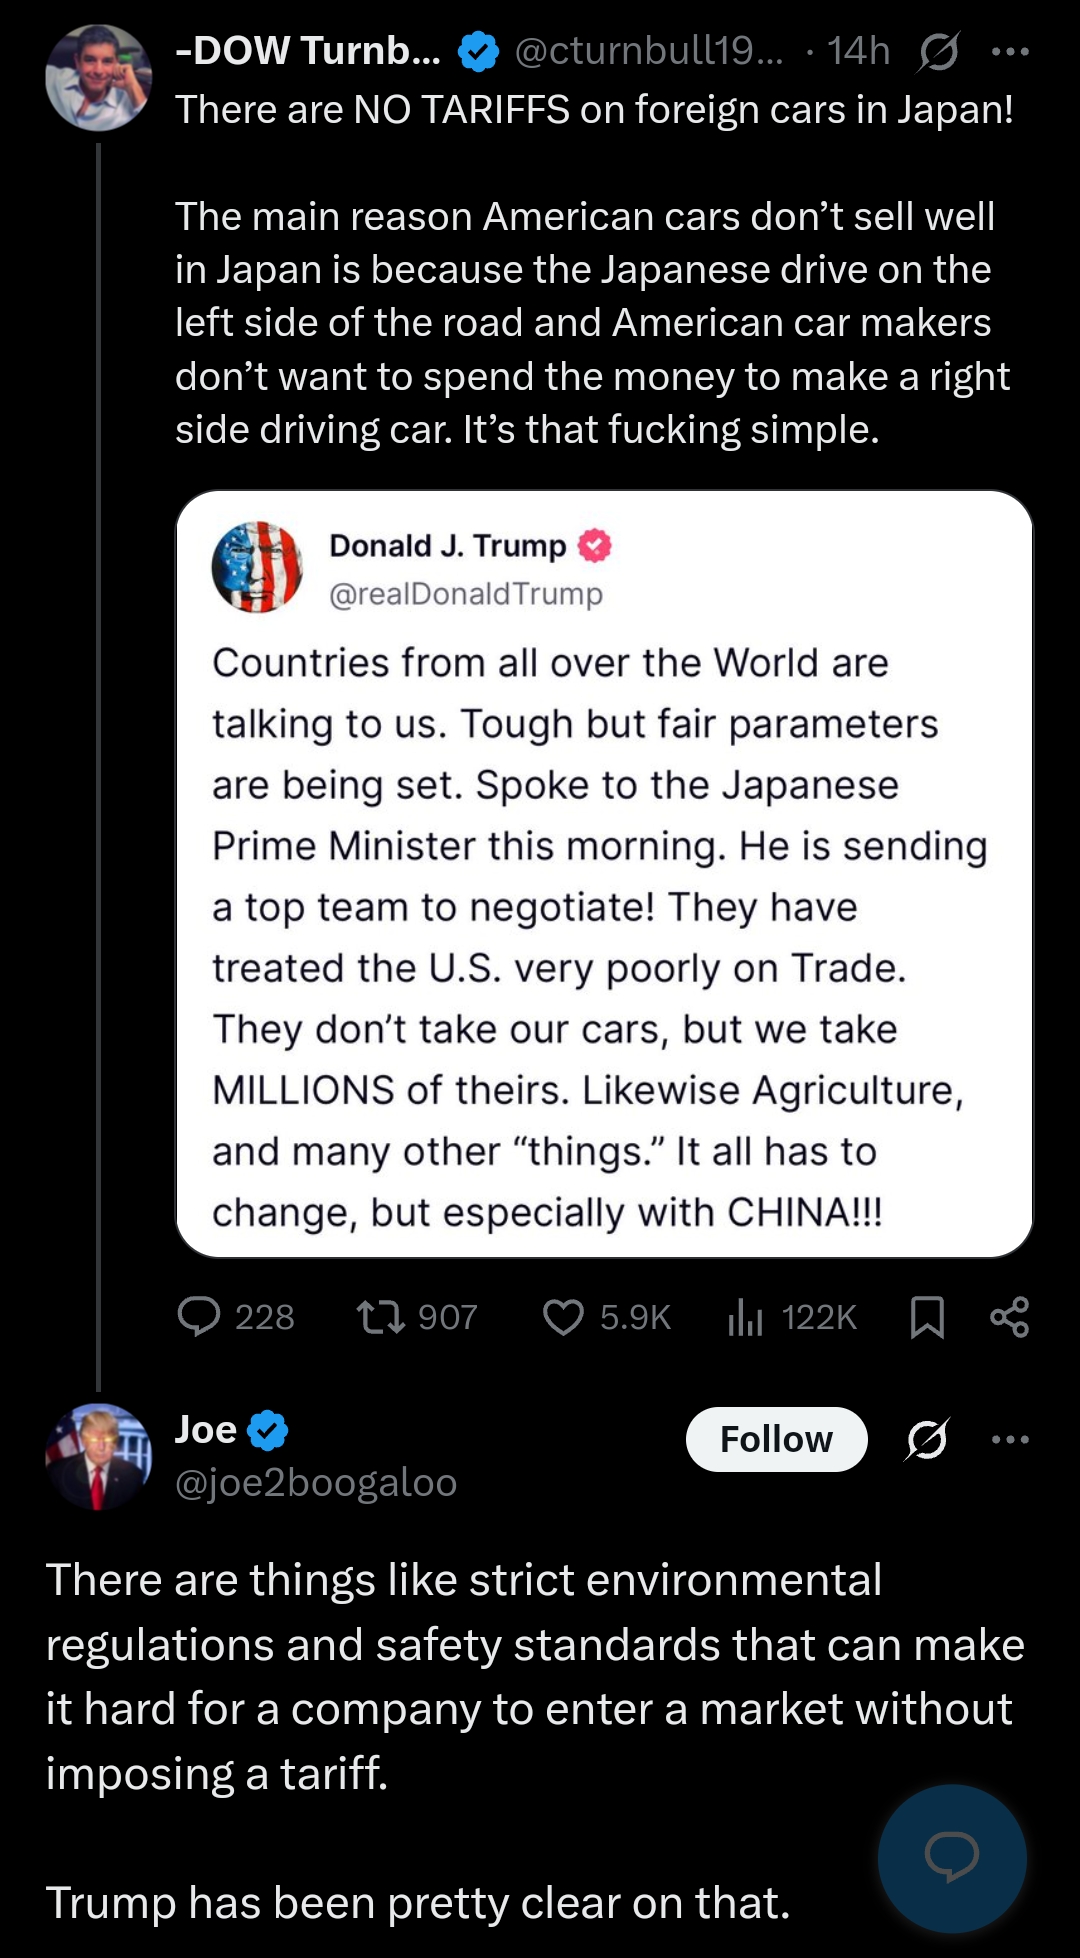Open more options for DOW Turnbull tweet

(1010, 52)
